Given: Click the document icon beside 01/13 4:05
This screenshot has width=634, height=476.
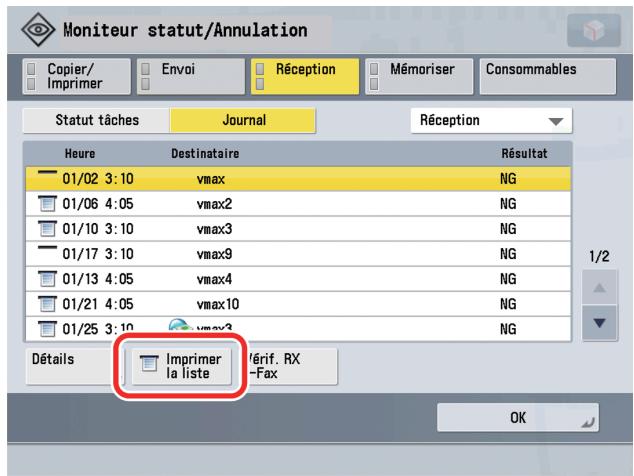Looking at the screenshot, I should pyautogui.click(x=47, y=279).
